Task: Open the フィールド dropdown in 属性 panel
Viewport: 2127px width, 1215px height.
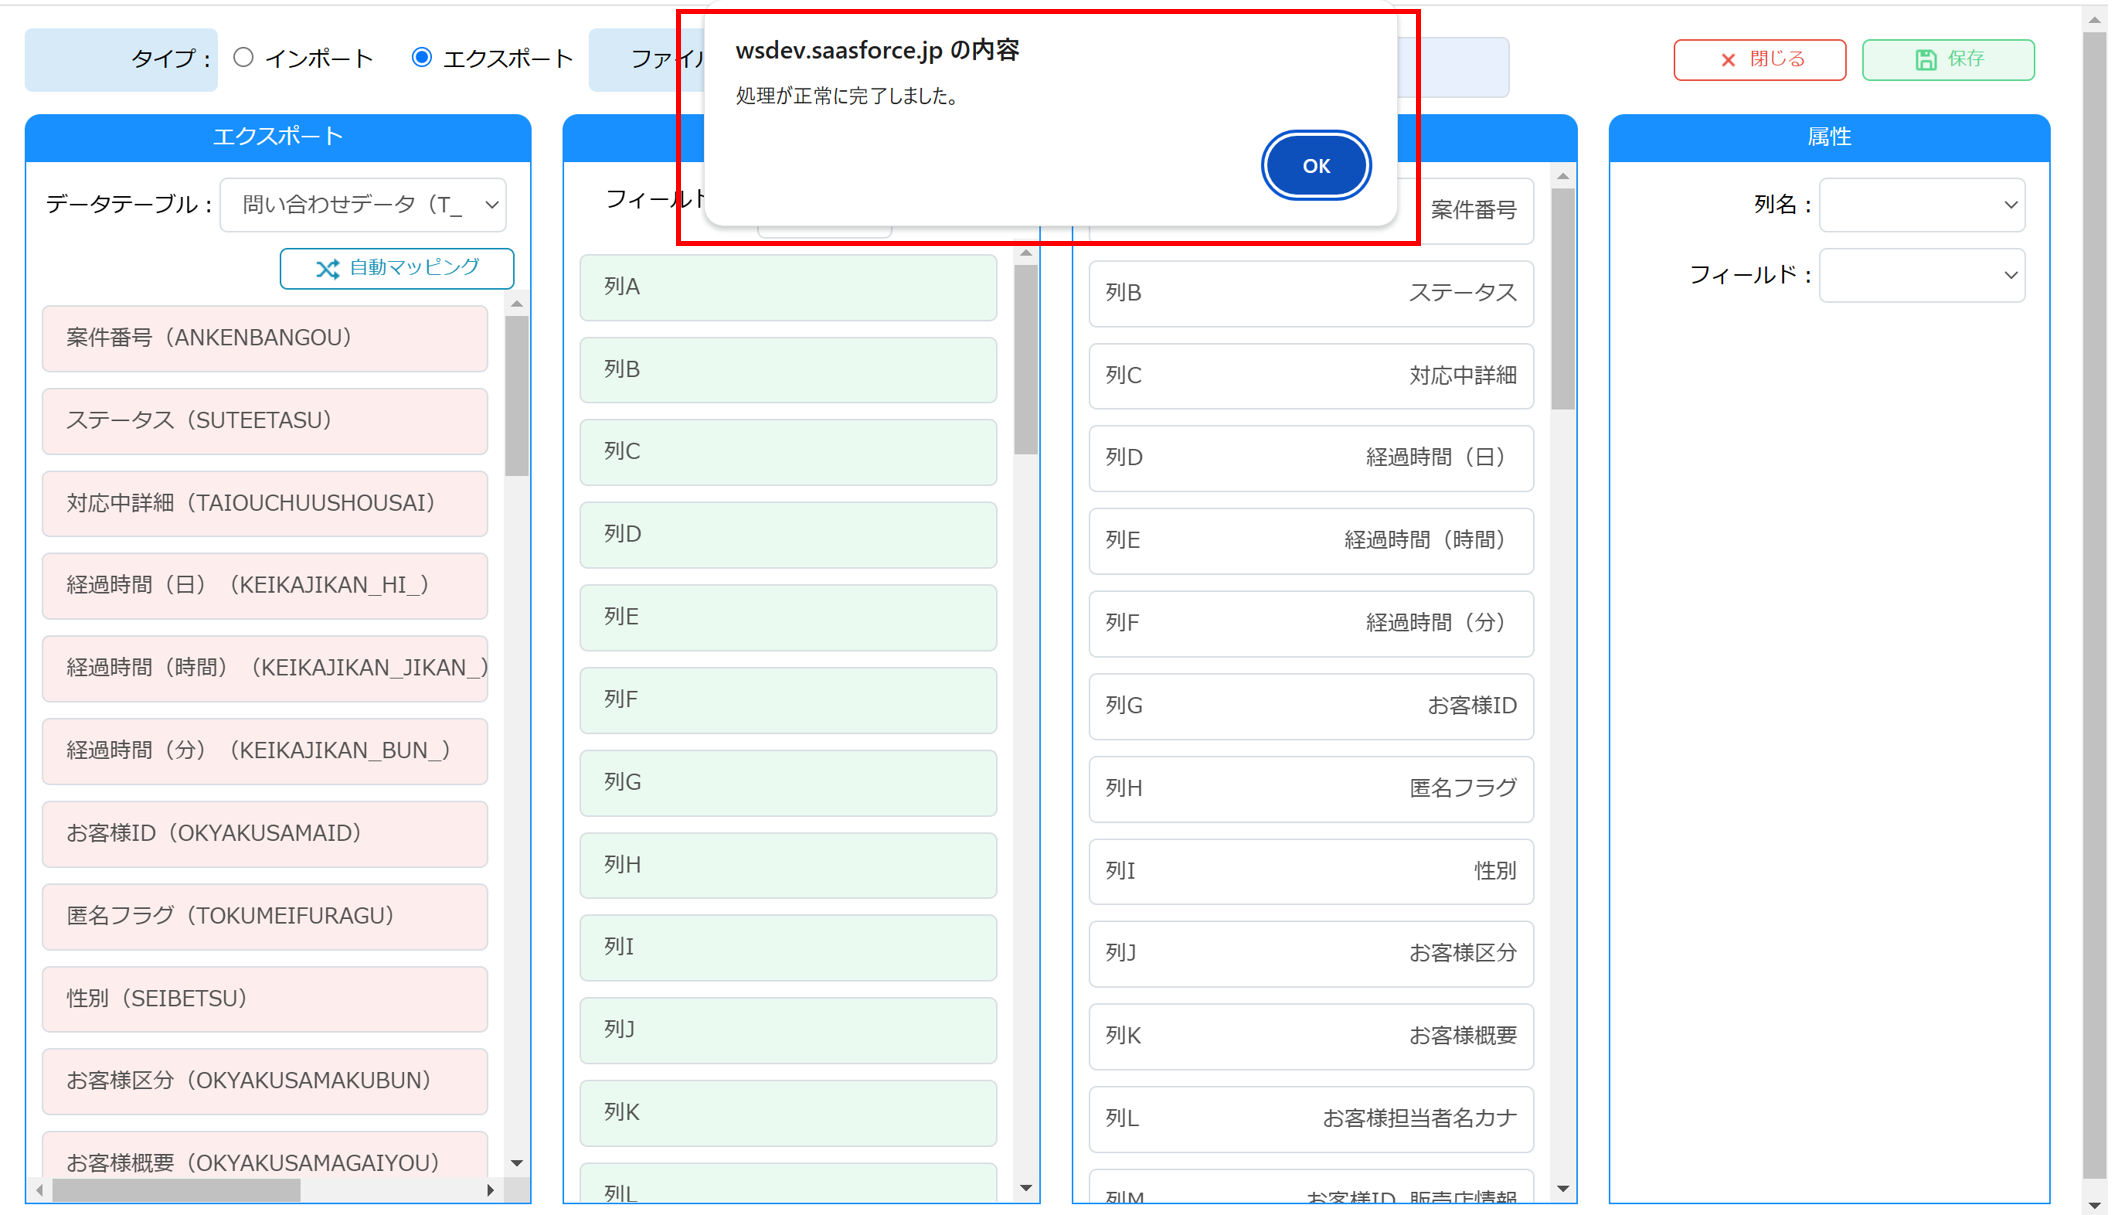Action: 1922,275
